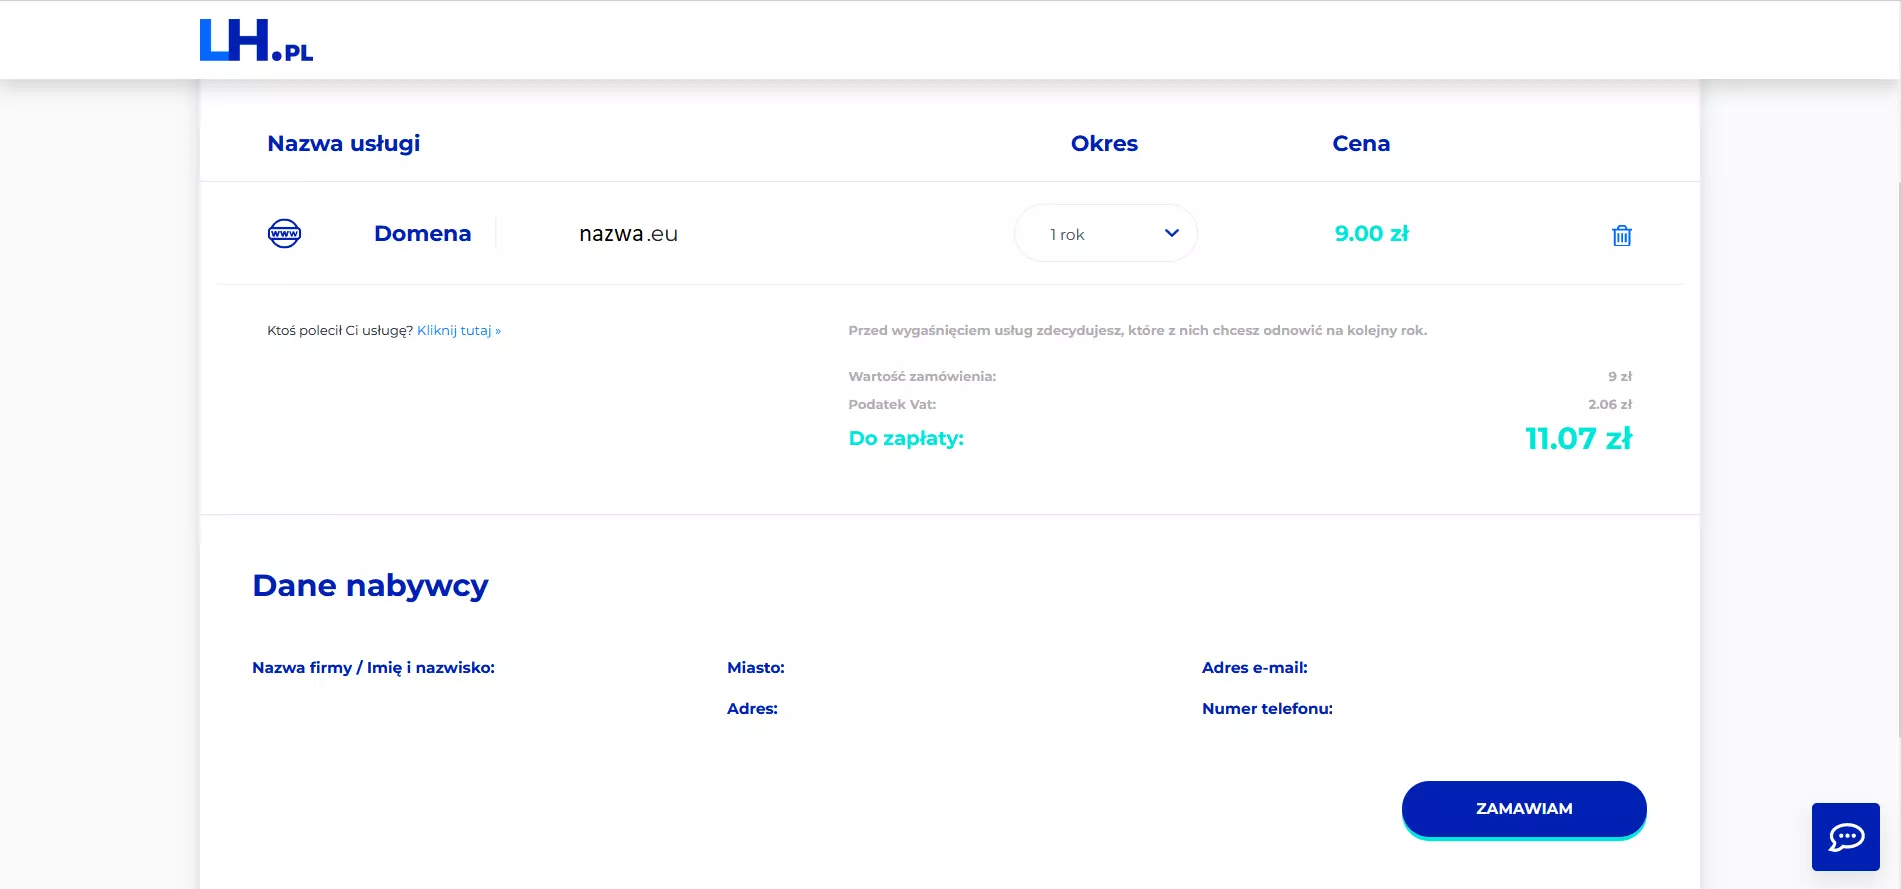Image resolution: width=1901 pixels, height=889 pixels.
Task: Click the "Ktoś polecił Ci usługę?" text
Action: [340, 331]
